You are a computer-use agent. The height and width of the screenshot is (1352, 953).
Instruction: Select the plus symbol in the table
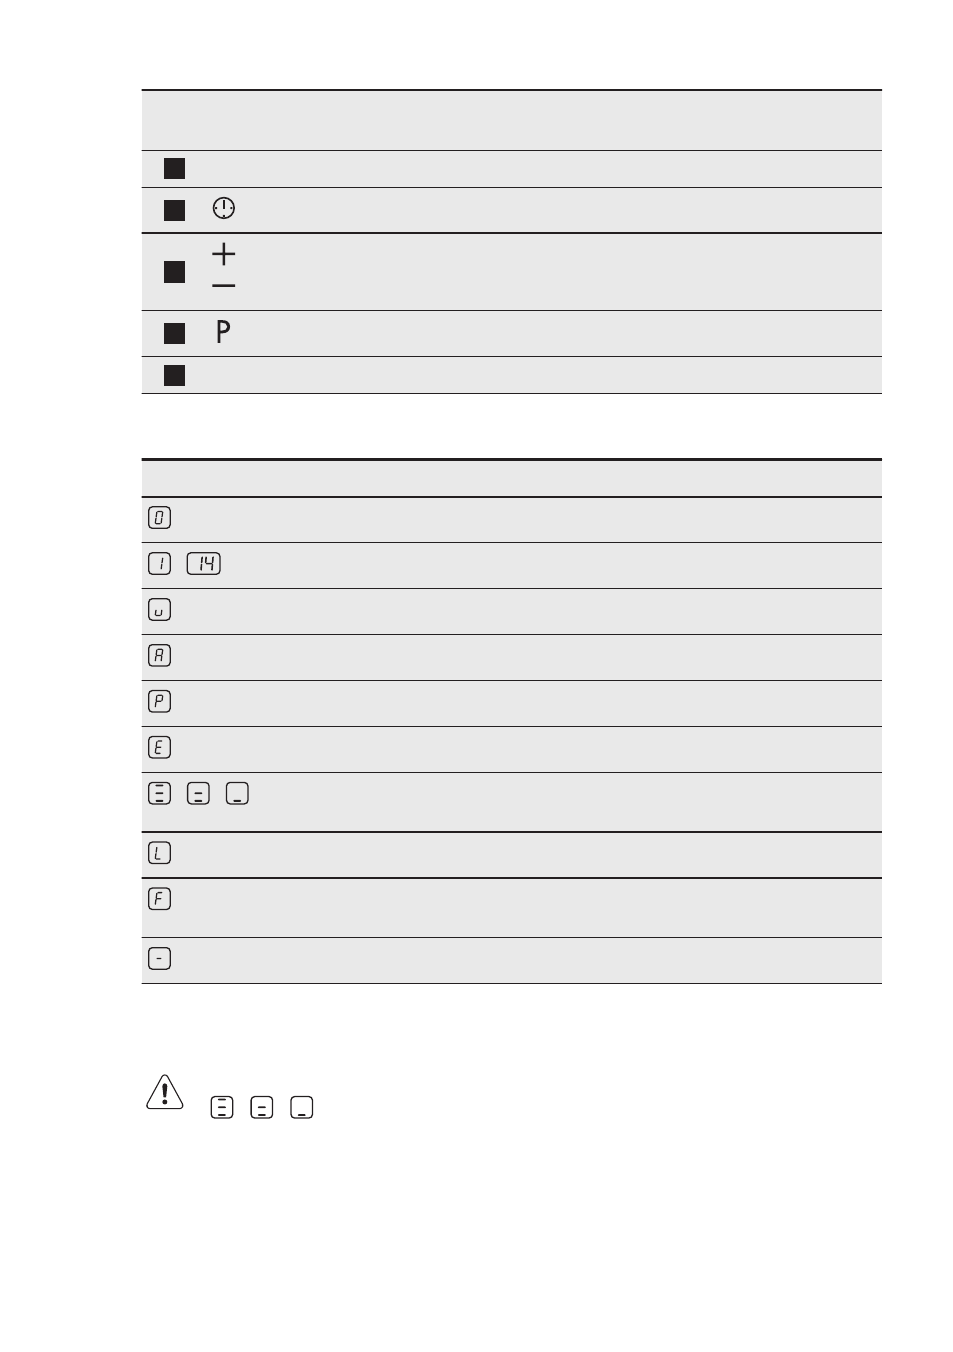click(224, 254)
